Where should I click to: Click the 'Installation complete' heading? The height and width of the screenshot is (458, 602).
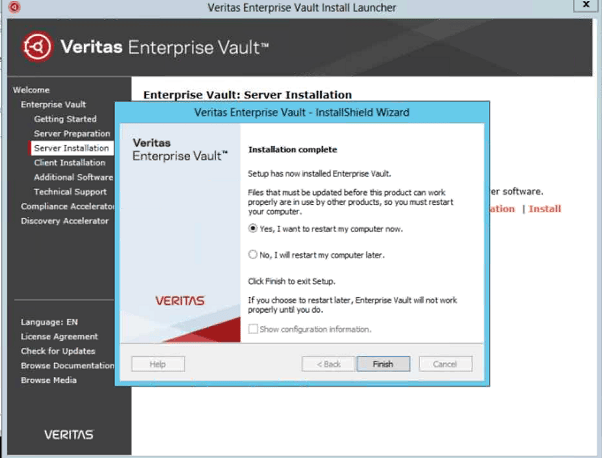(x=293, y=150)
